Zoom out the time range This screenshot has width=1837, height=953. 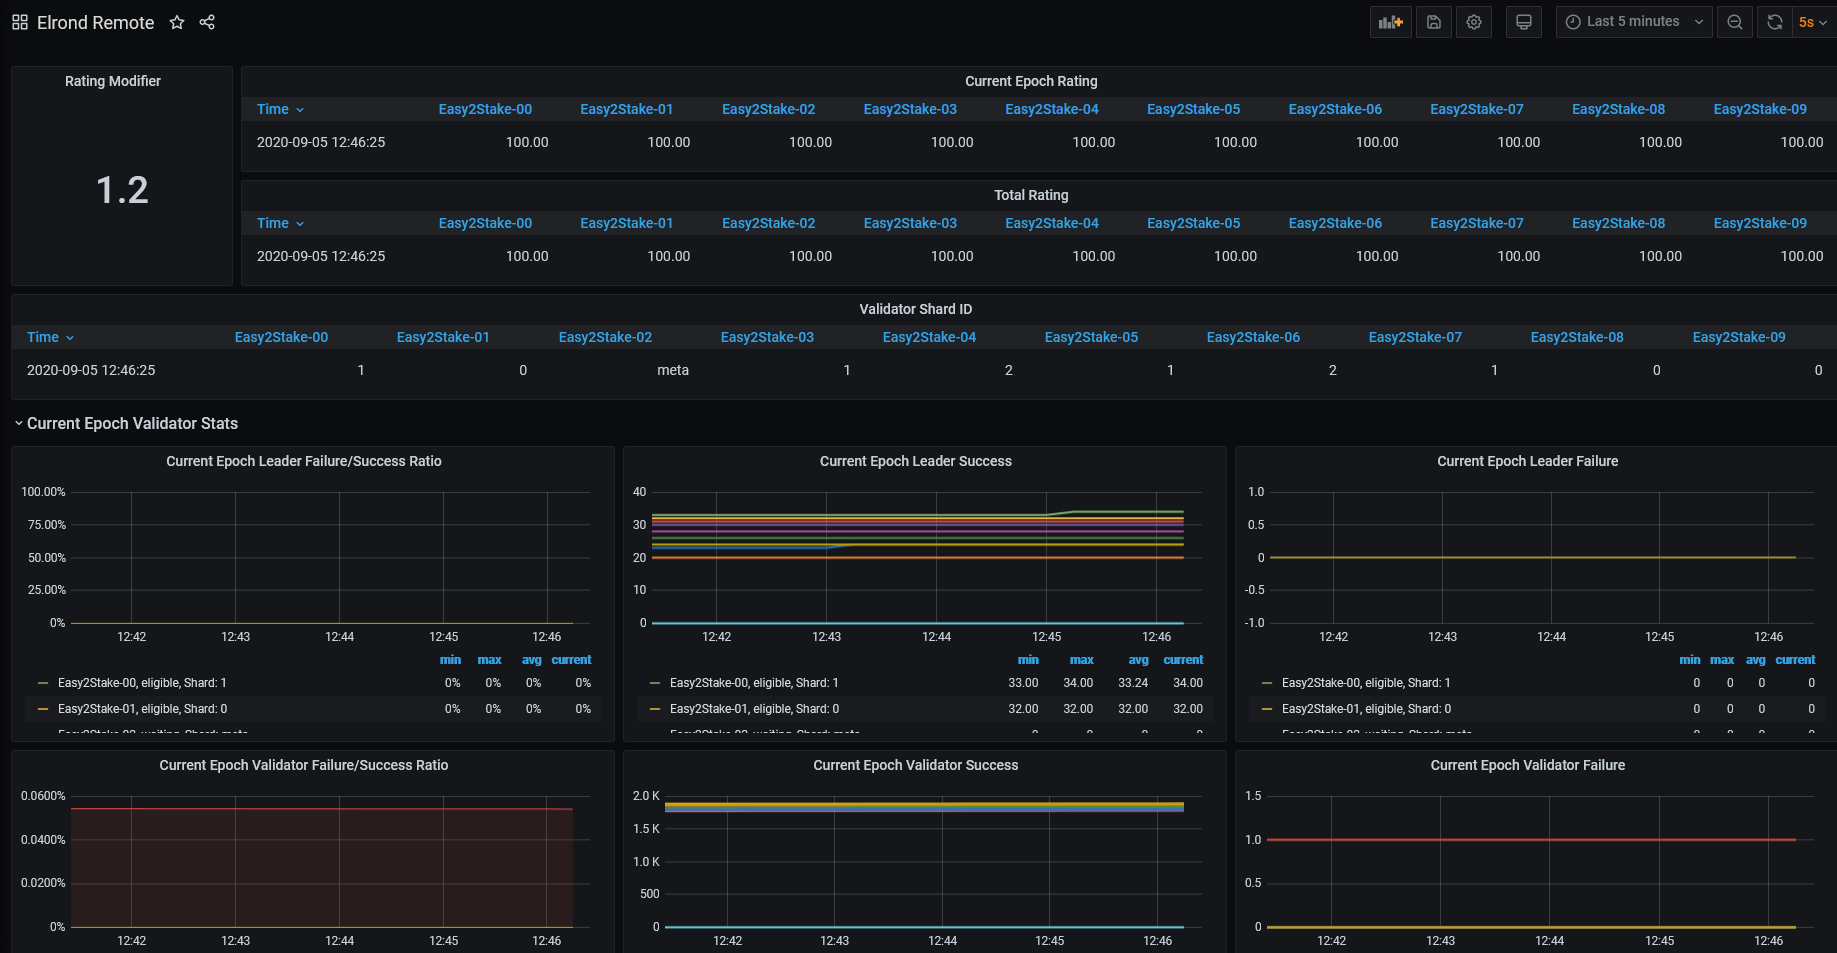[x=1735, y=22]
